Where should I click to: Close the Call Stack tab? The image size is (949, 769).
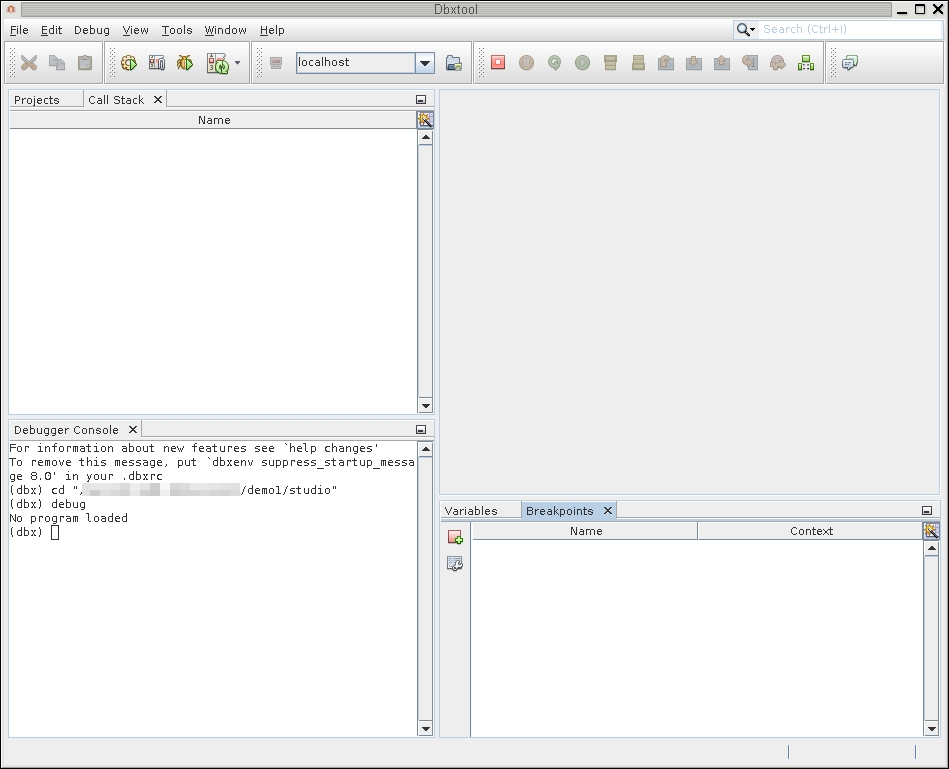tap(158, 99)
